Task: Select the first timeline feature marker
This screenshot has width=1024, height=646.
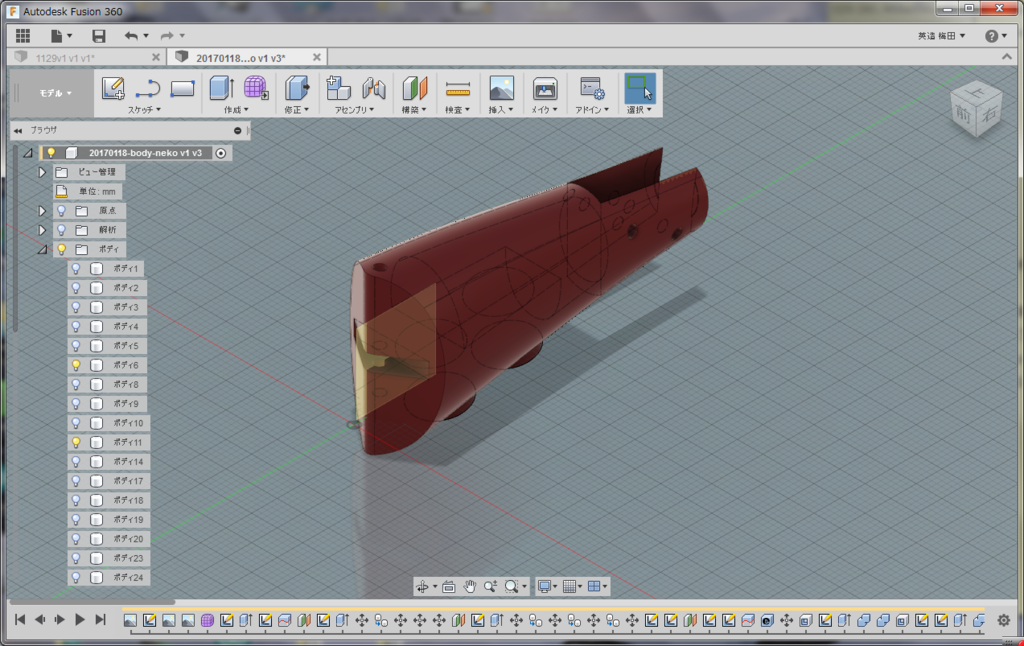Action: (x=130, y=621)
